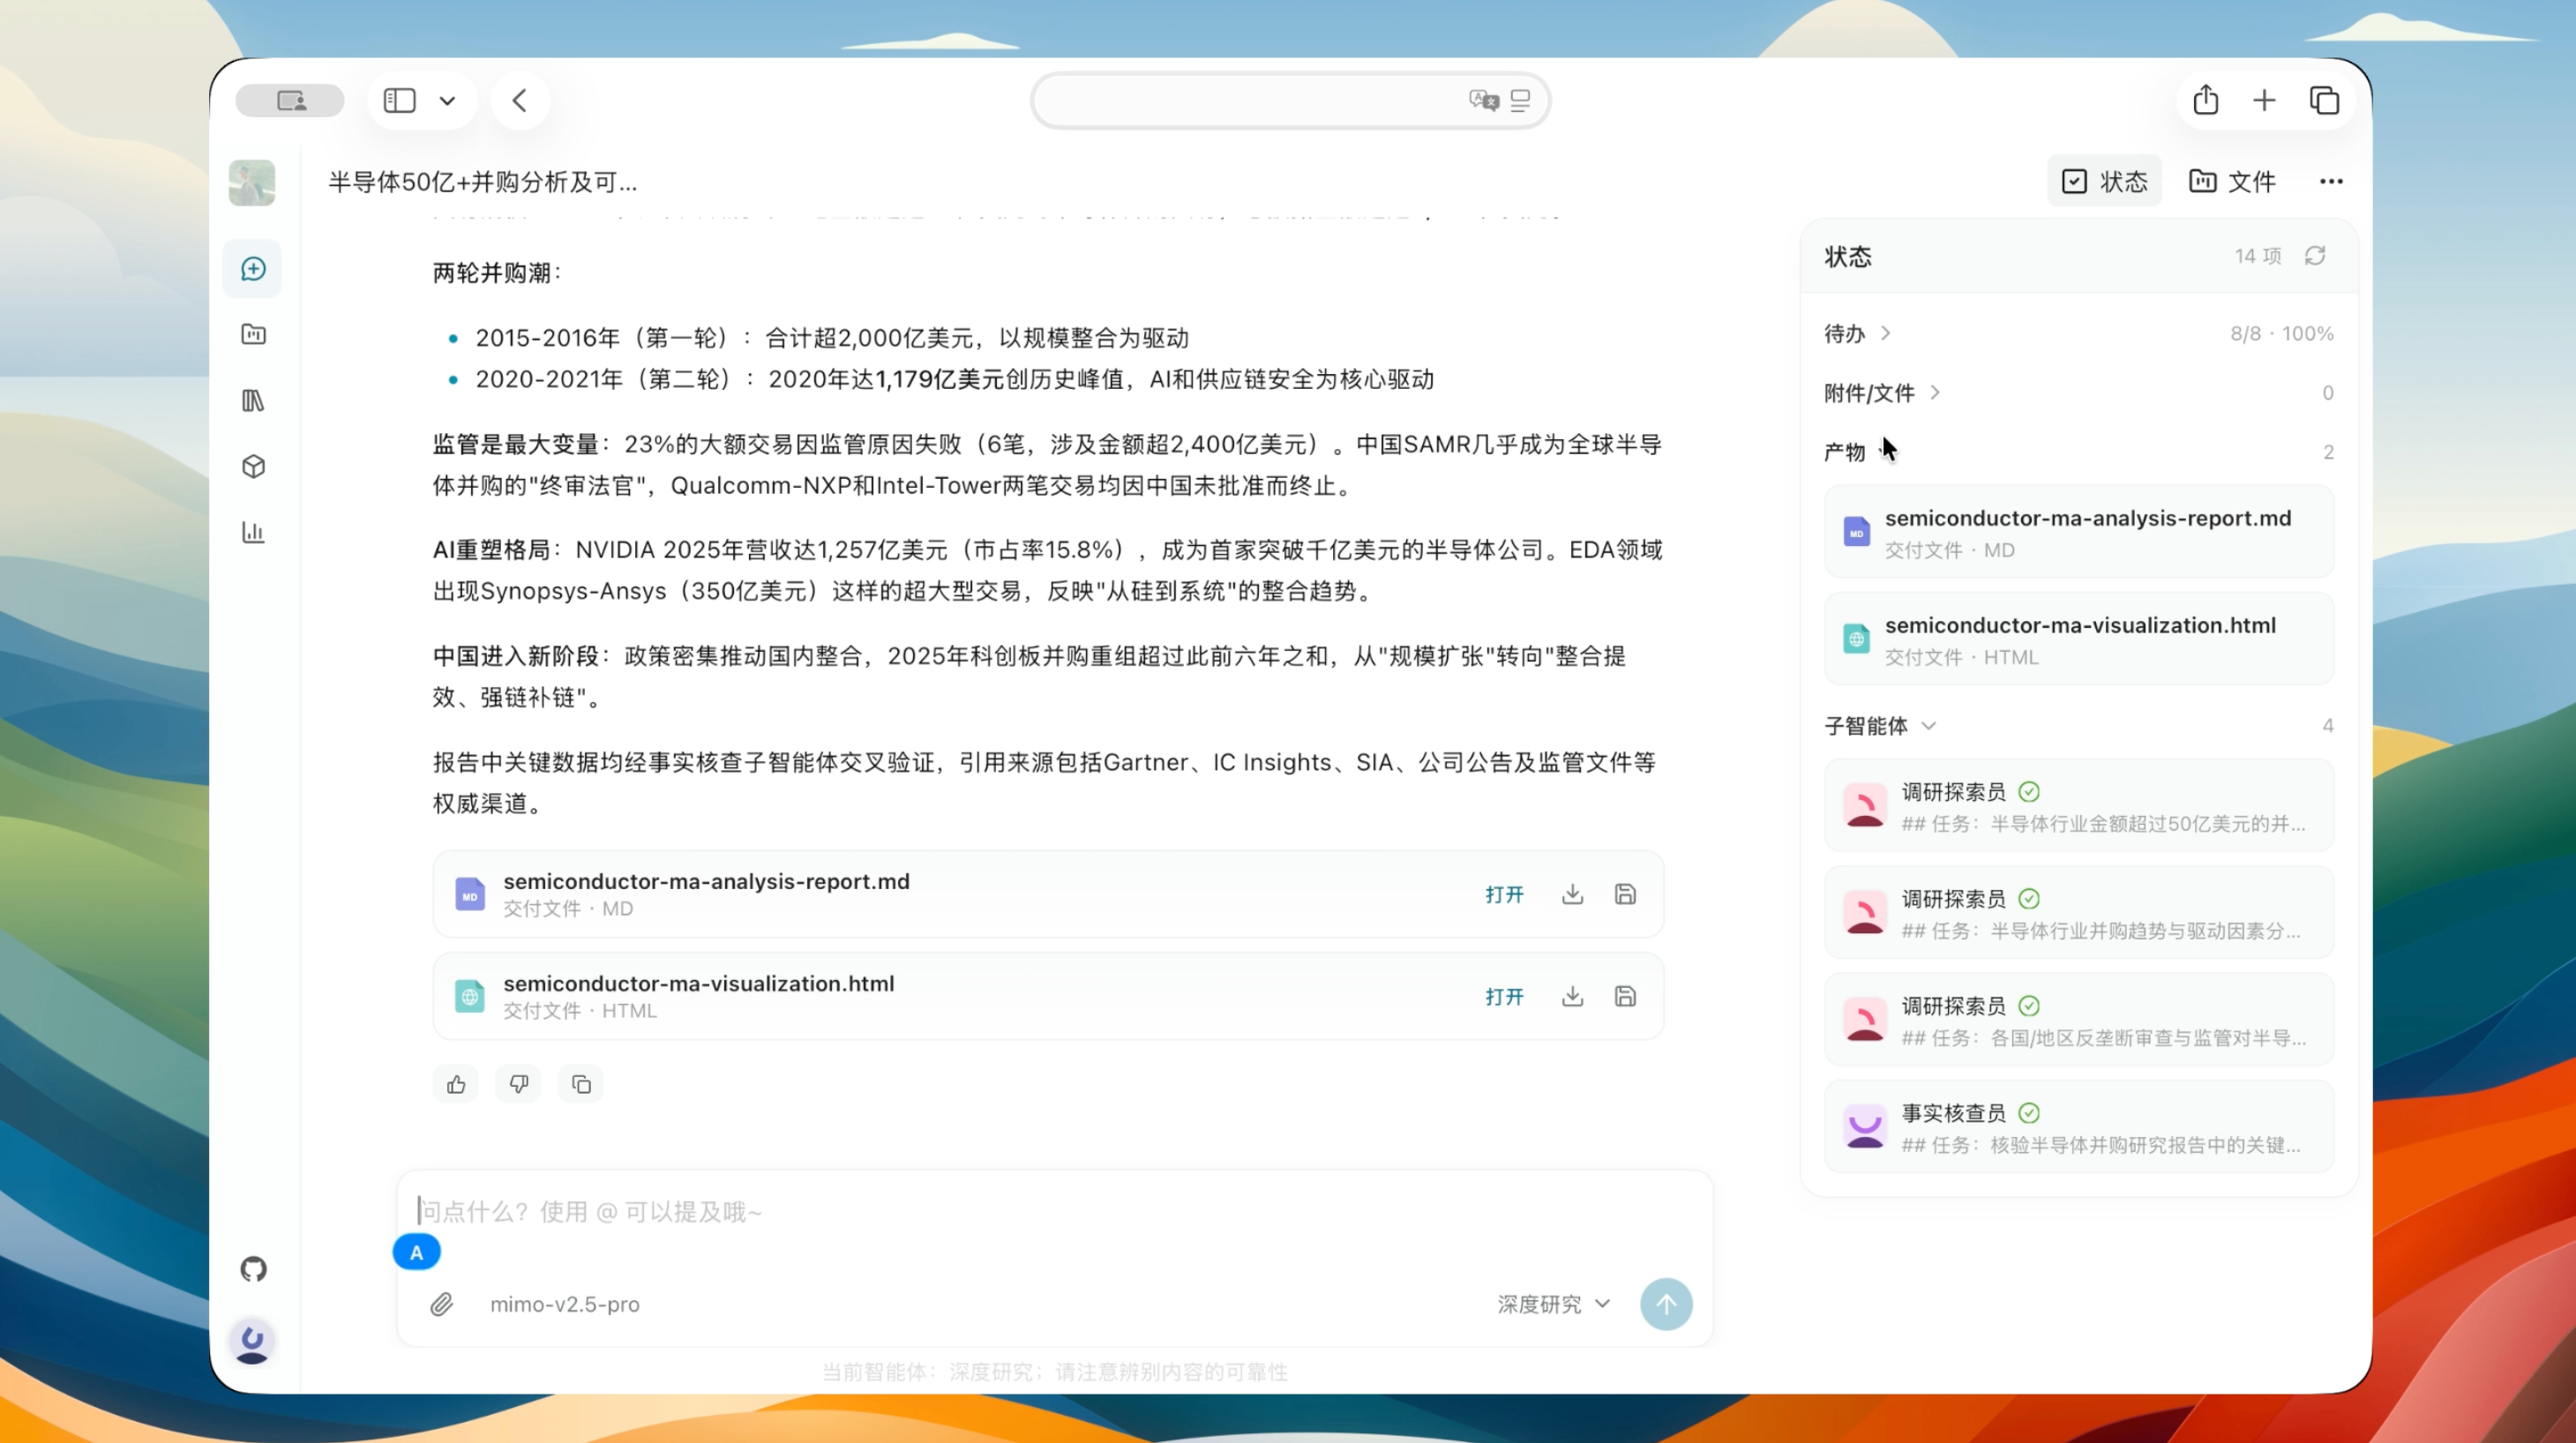The width and height of the screenshot is (2576, 1443).
Task: Give the response a thumbs down
Action: (518, 1084)
